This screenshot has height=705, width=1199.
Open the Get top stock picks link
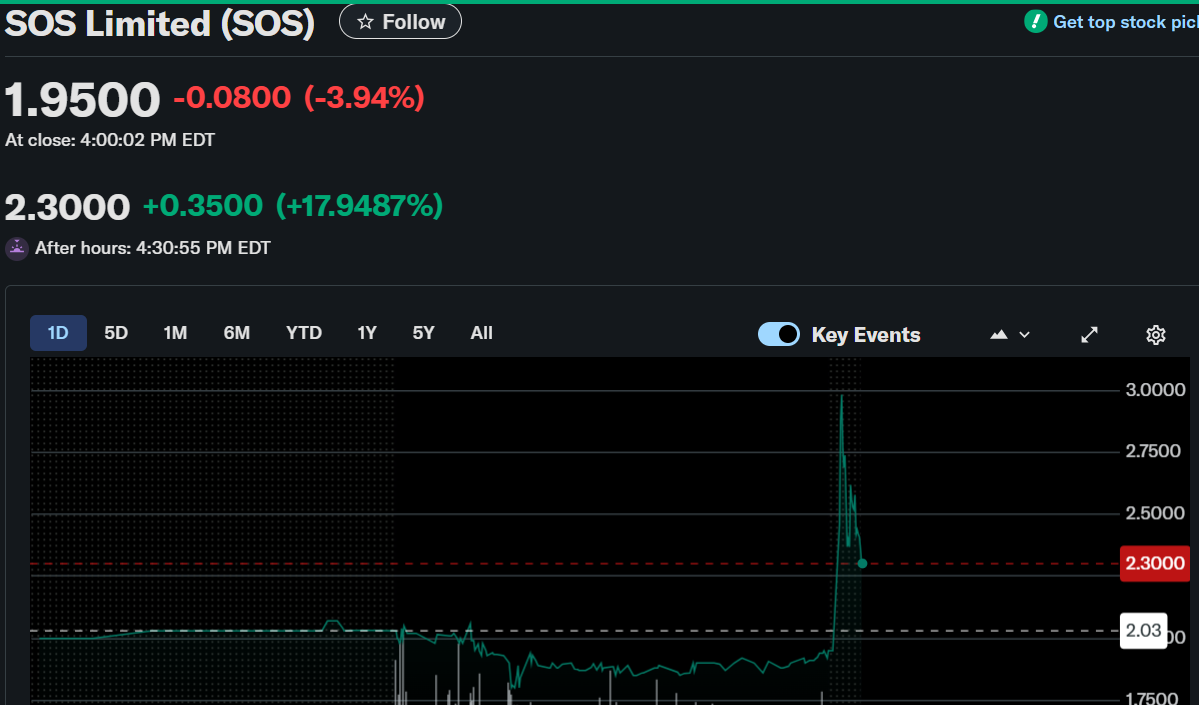pyautogui.click(x=1126, y=21)
